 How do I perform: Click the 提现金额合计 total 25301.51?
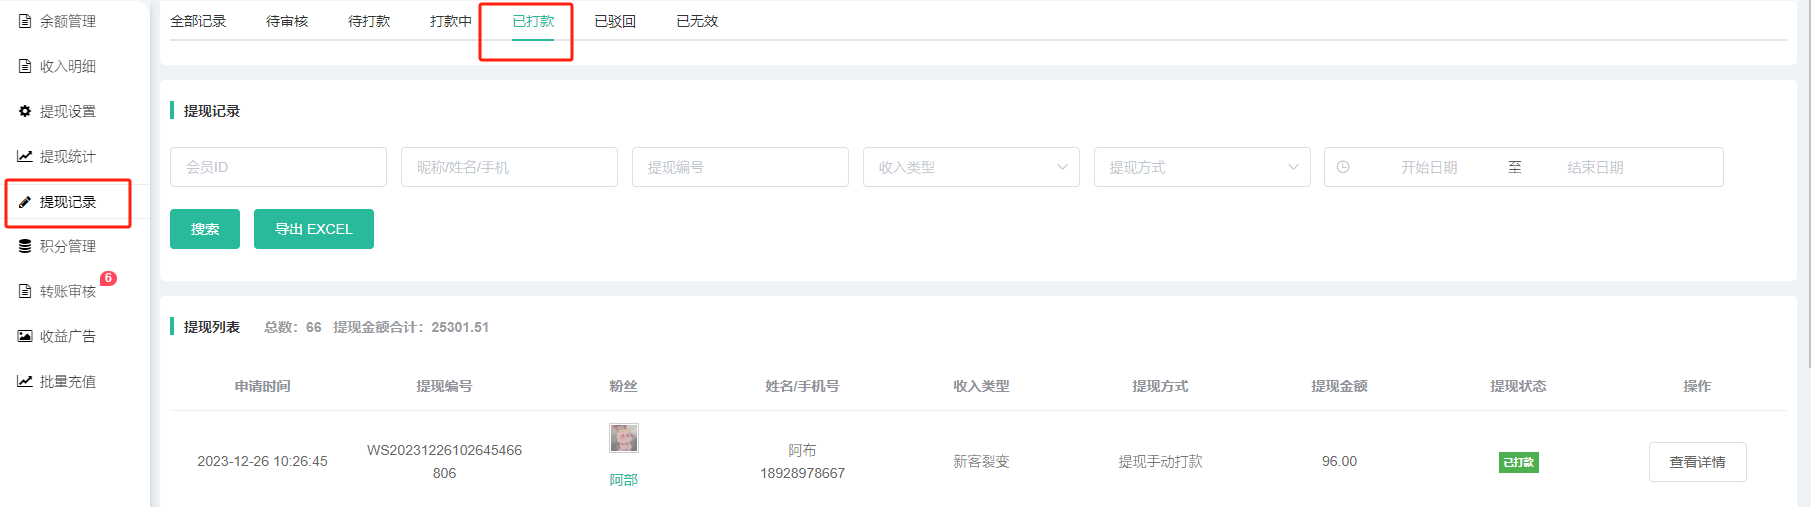tap(411, 327)
